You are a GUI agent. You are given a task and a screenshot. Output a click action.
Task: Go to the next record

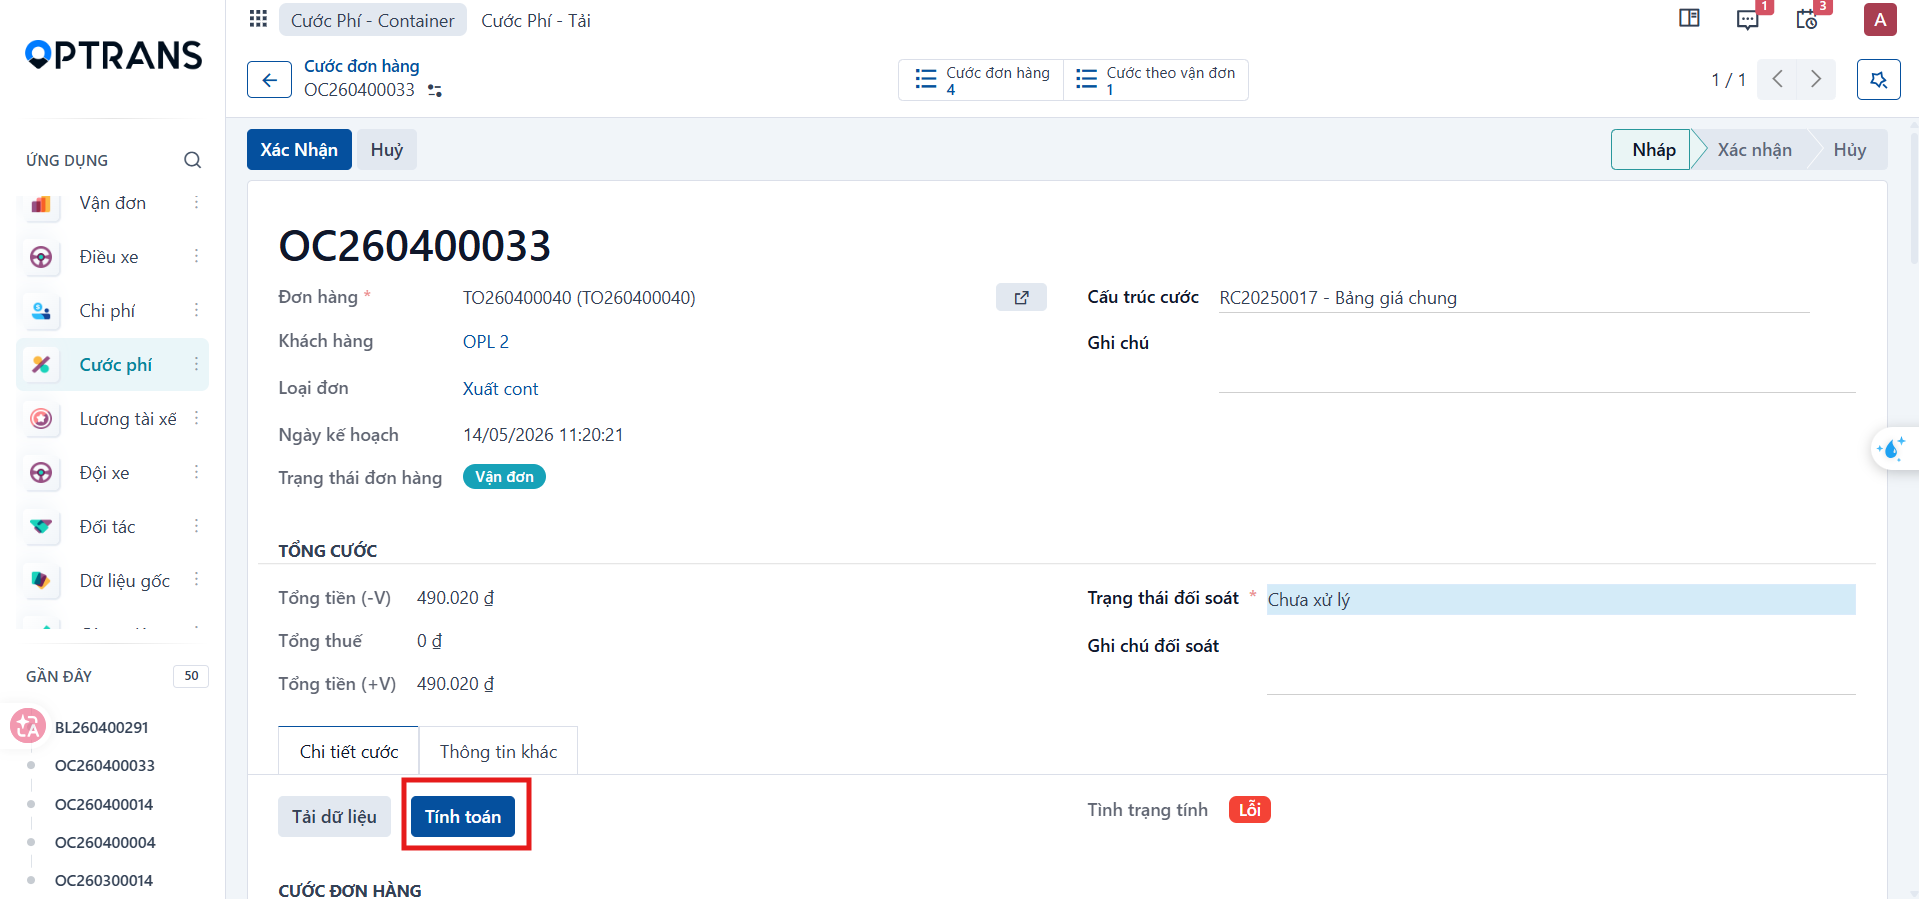tap(1816, 79)
